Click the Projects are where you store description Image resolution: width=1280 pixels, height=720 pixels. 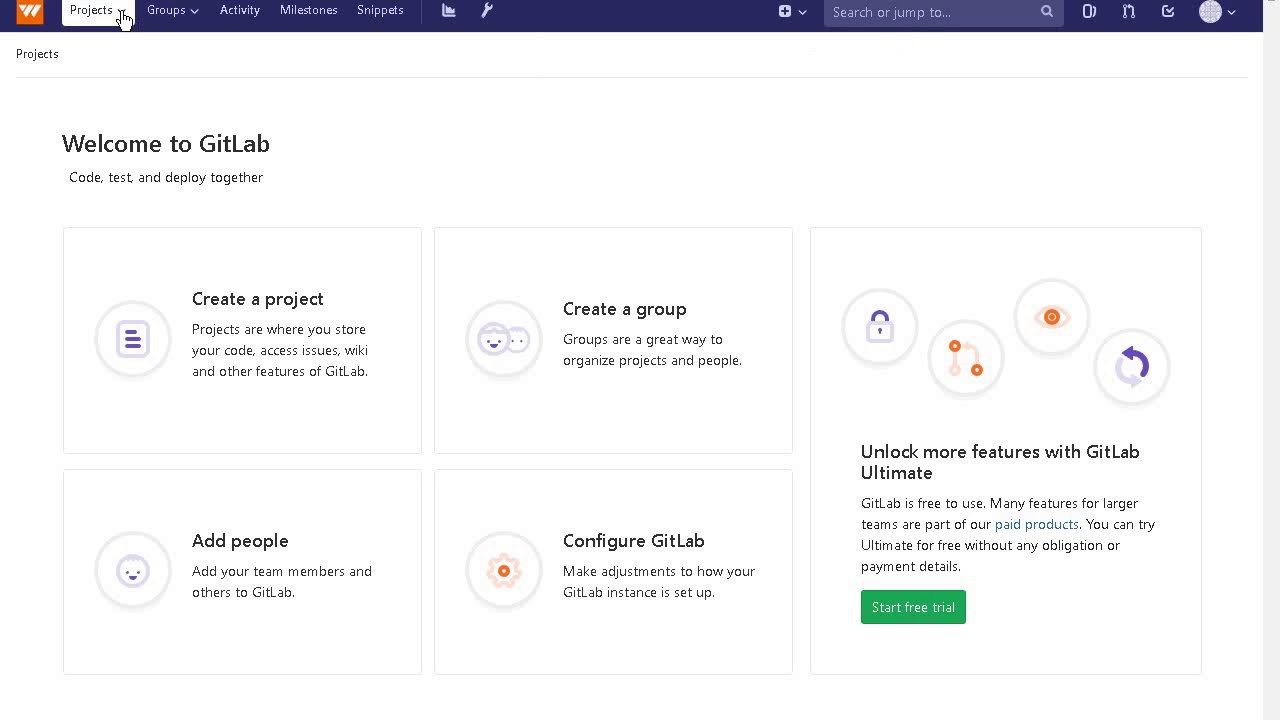click(280, 350)
